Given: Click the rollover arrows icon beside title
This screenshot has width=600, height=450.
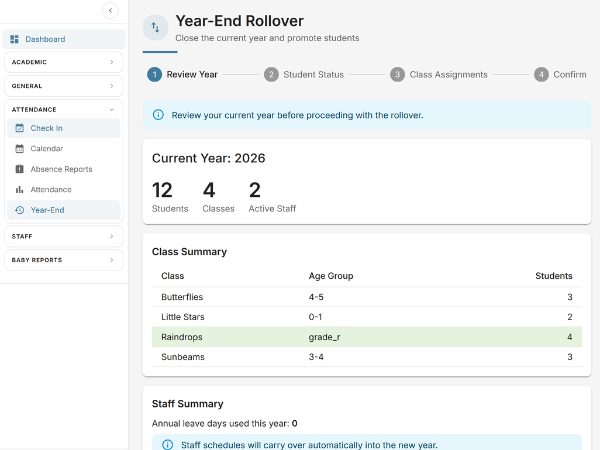Looking at the screenshot, I should [155, 27].
